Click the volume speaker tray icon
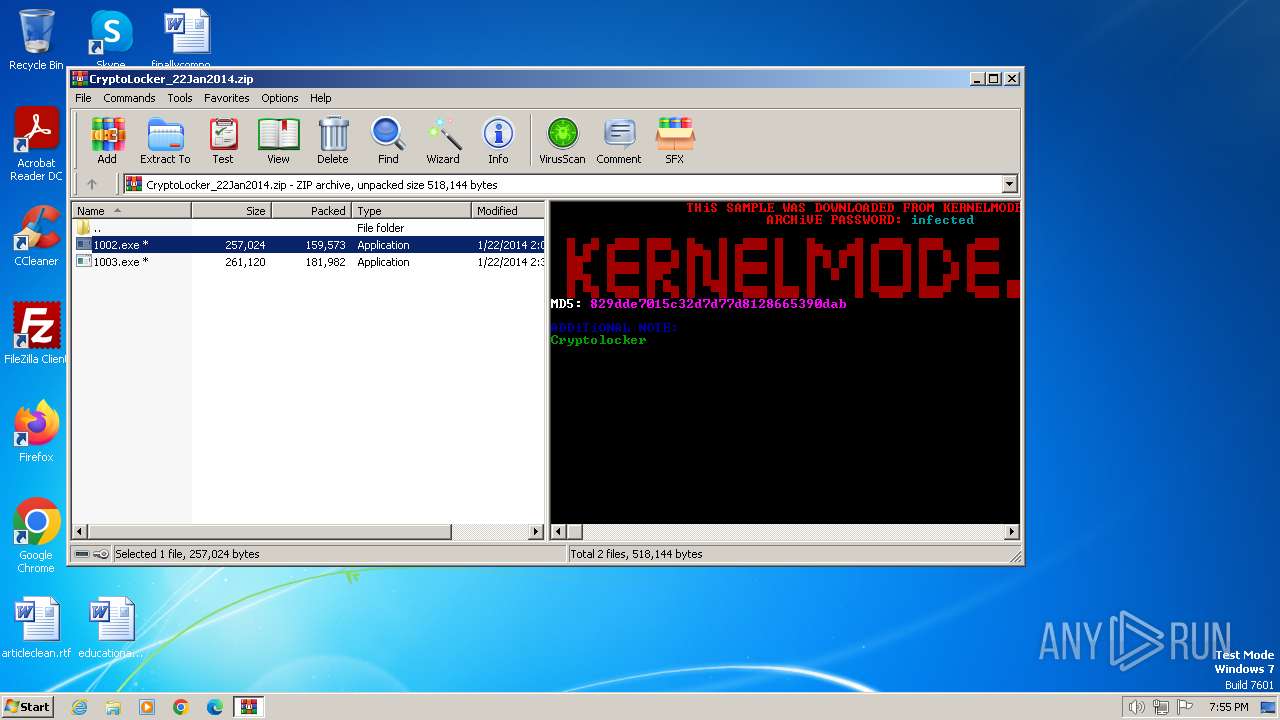Image resolution: width=1280 pixels, height=720 pixels. (x=1136, y=707)
